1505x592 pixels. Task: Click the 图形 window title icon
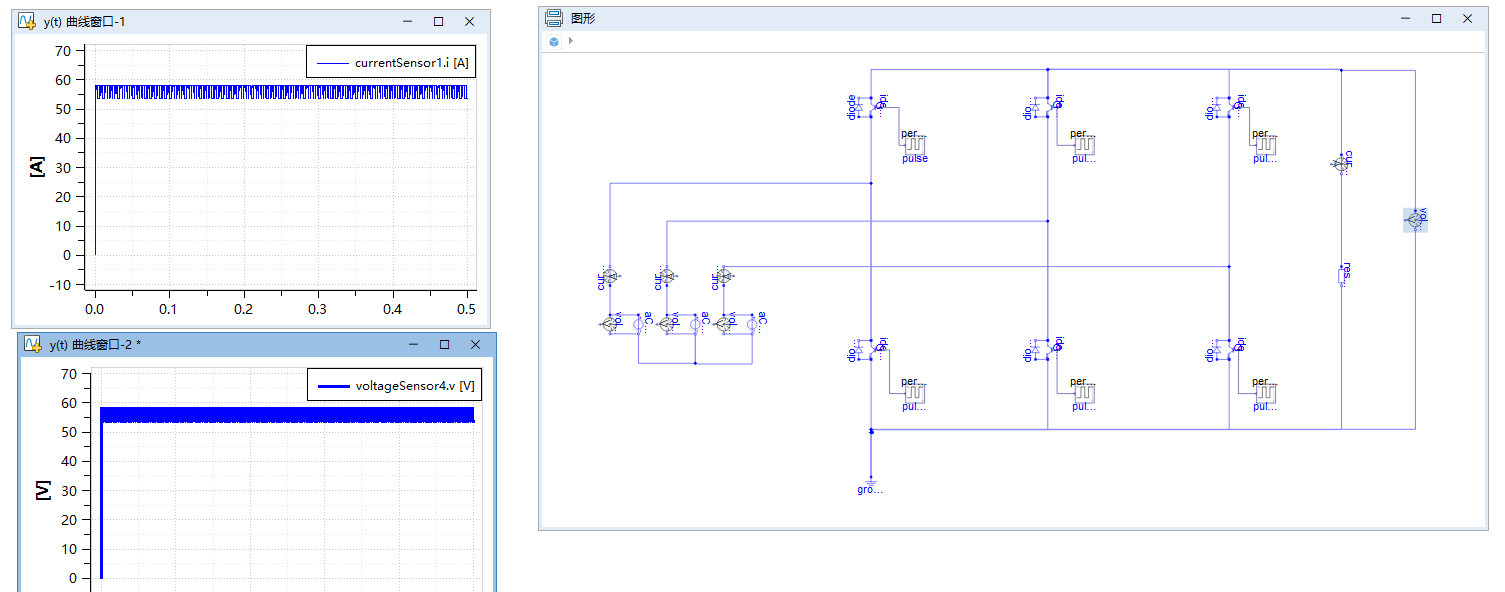553,18
